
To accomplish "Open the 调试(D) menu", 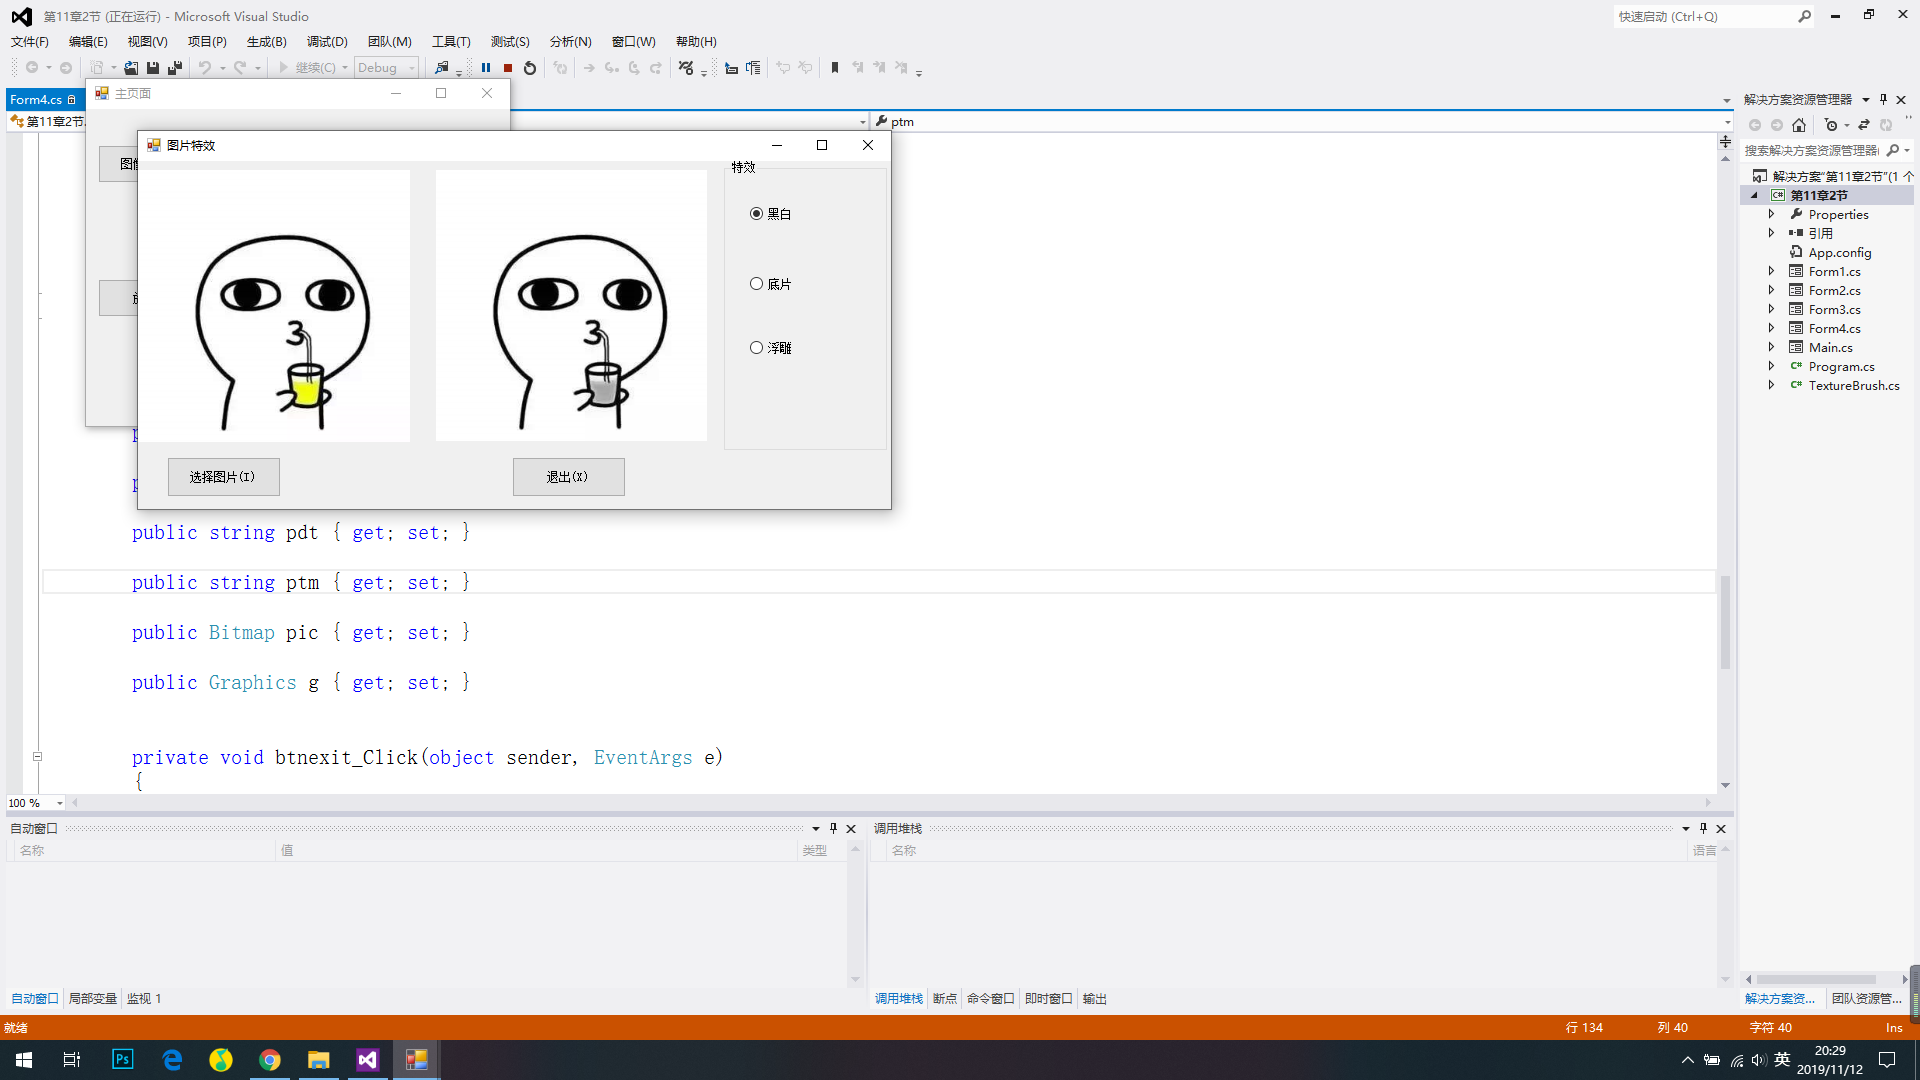I will click(x=327, y=42).
